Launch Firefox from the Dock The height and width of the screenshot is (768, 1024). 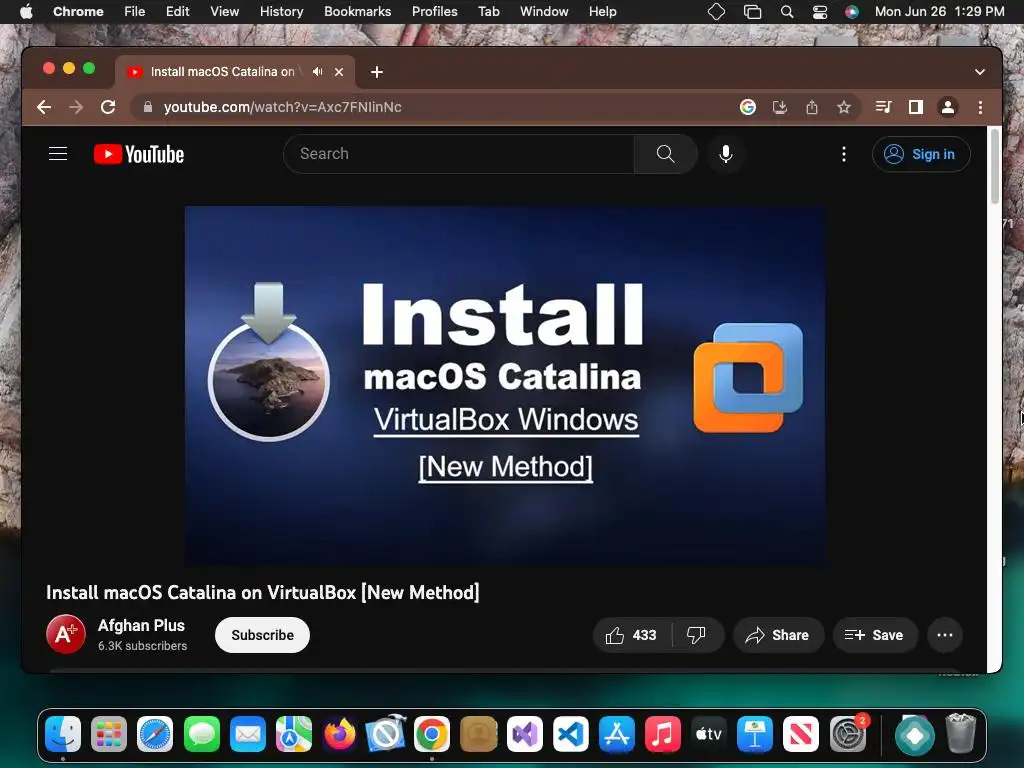[340, 735]
